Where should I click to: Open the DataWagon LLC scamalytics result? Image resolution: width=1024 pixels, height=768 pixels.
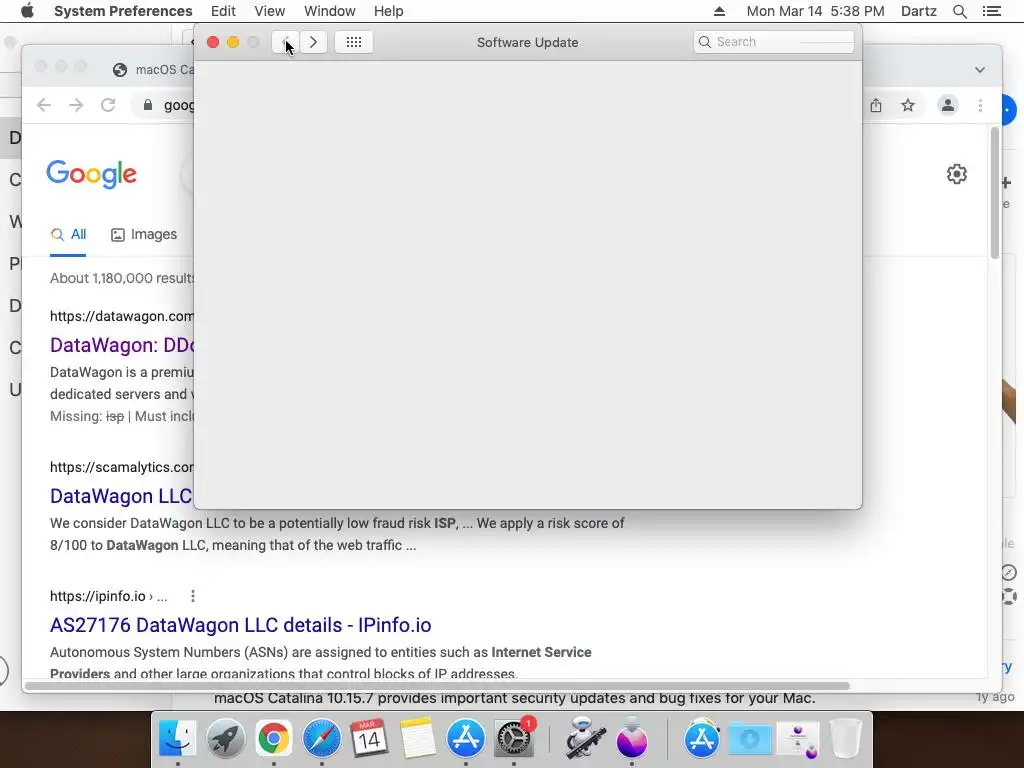point(121,496)
